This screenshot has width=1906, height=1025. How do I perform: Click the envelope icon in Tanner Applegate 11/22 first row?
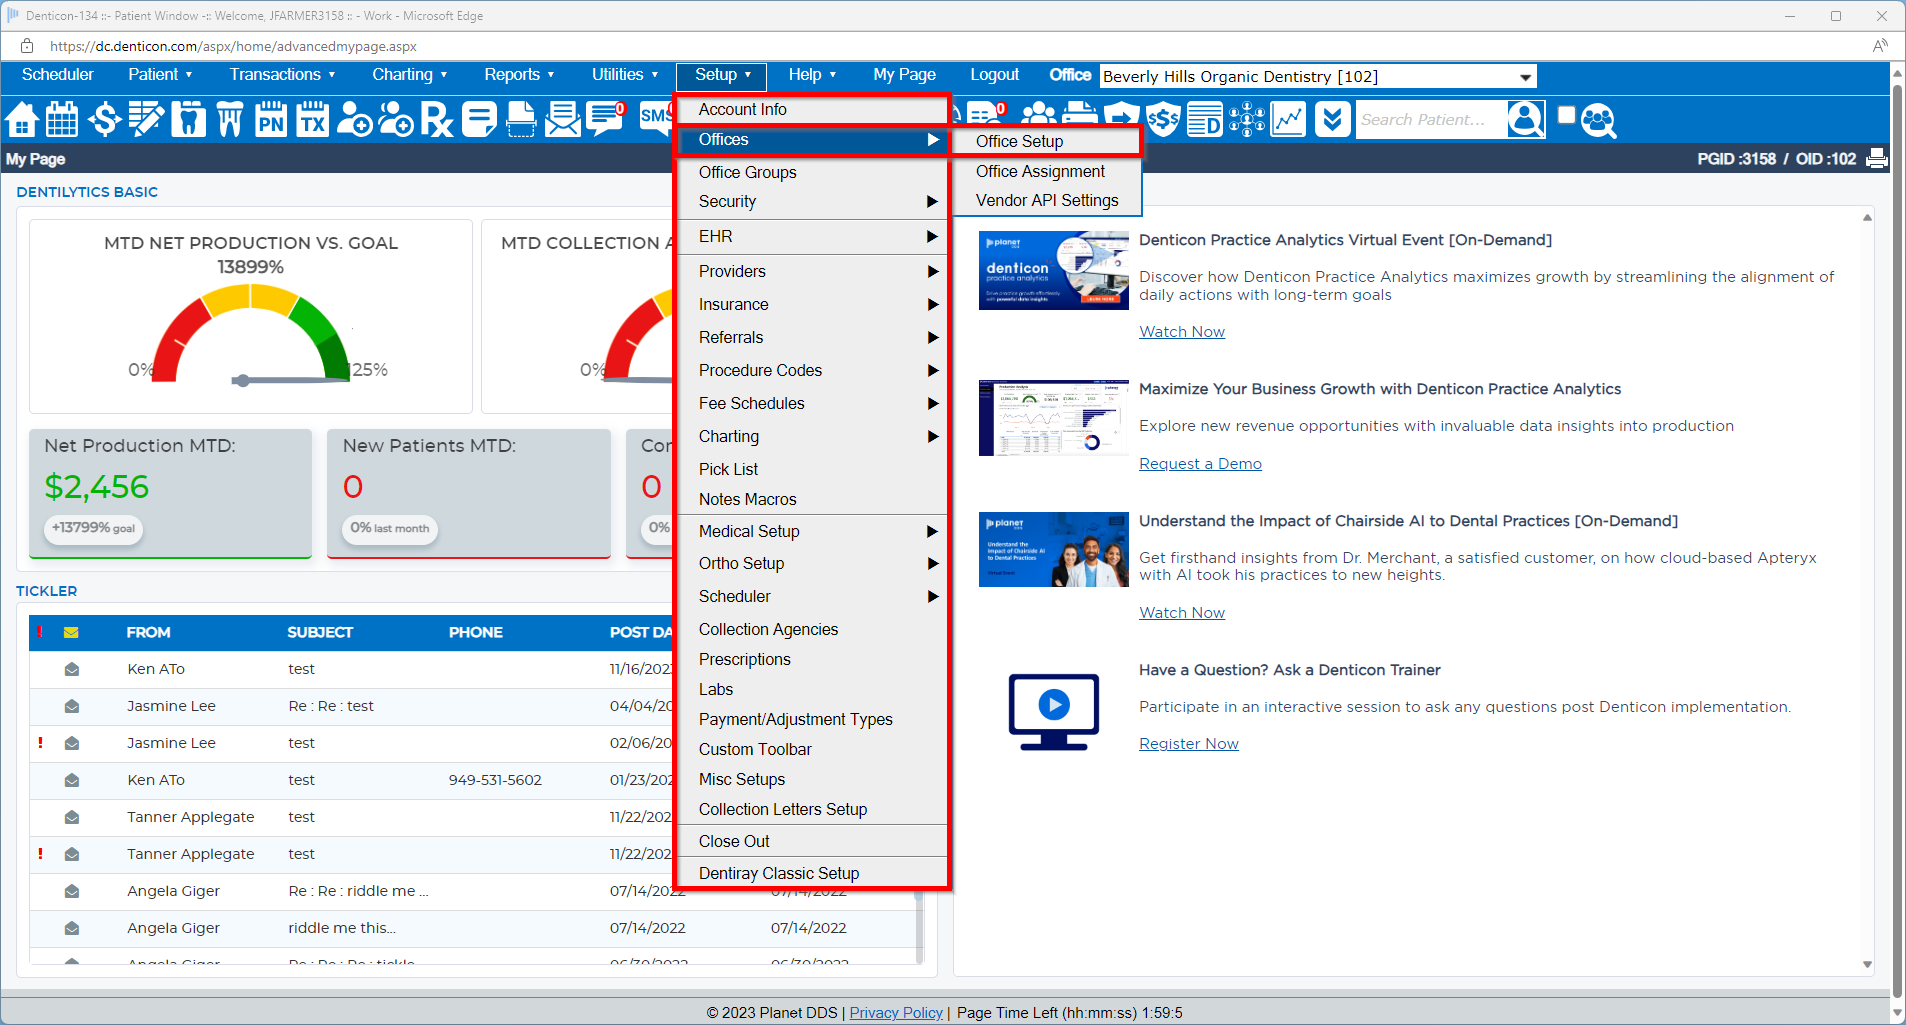pyautogui.click(x=72, y=817)
